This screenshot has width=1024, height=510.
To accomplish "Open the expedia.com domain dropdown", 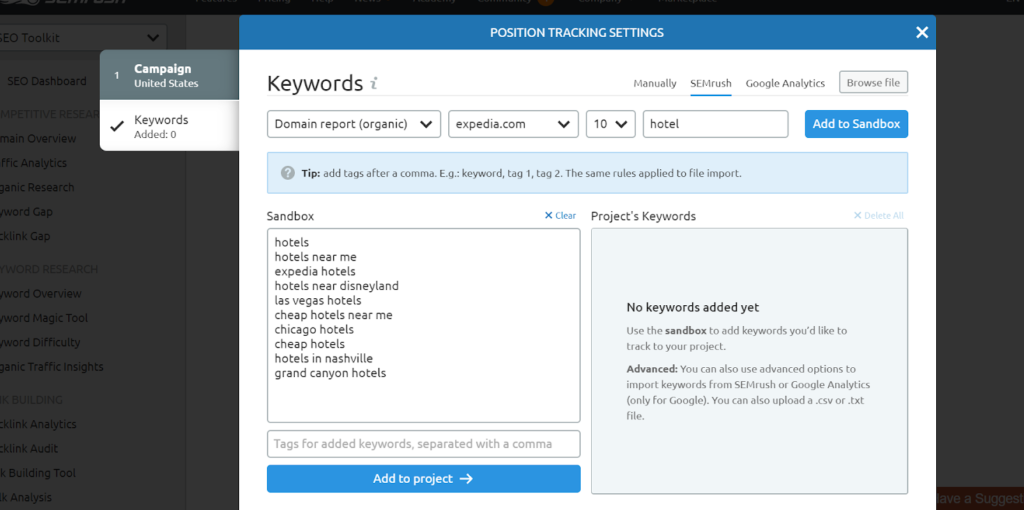I will pyautogui.click(x=513, y=124).
